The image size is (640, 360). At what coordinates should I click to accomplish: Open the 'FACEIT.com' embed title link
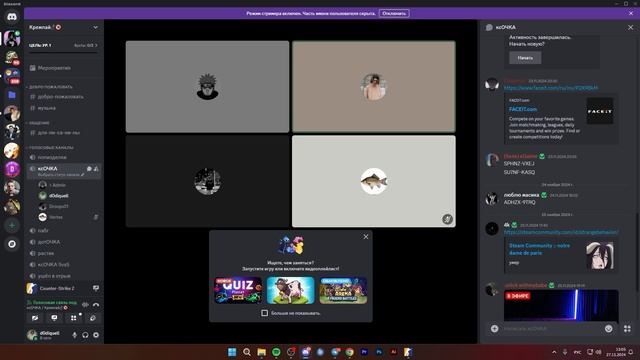click(x=523, y=109)
